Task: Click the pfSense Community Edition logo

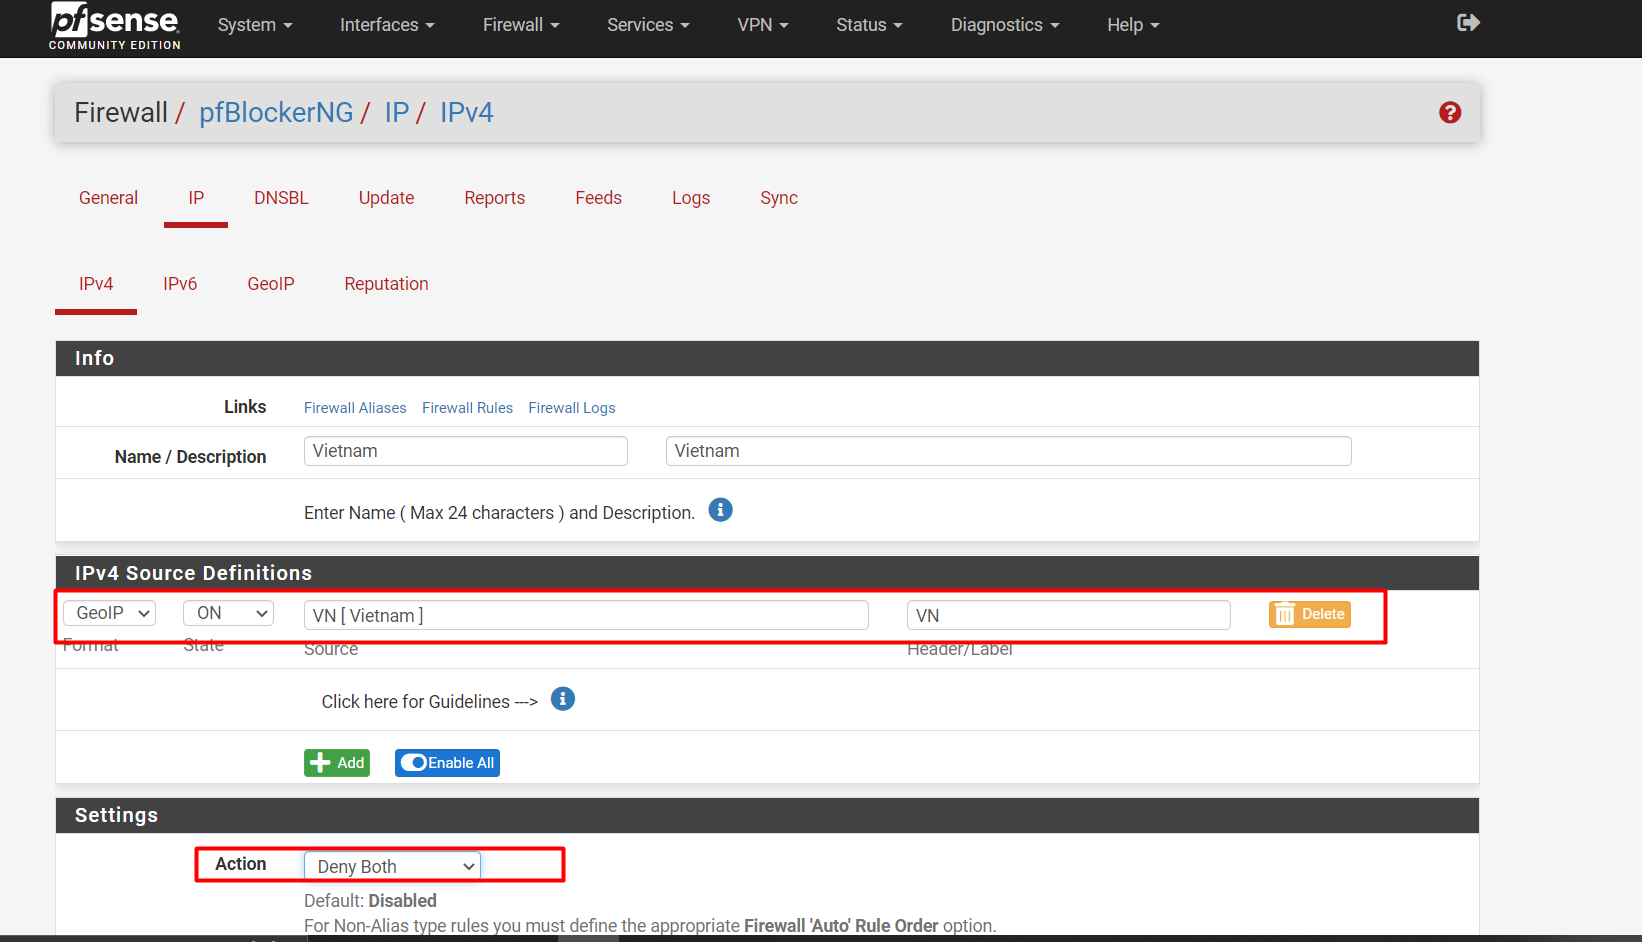Action: tap(115, 26)
